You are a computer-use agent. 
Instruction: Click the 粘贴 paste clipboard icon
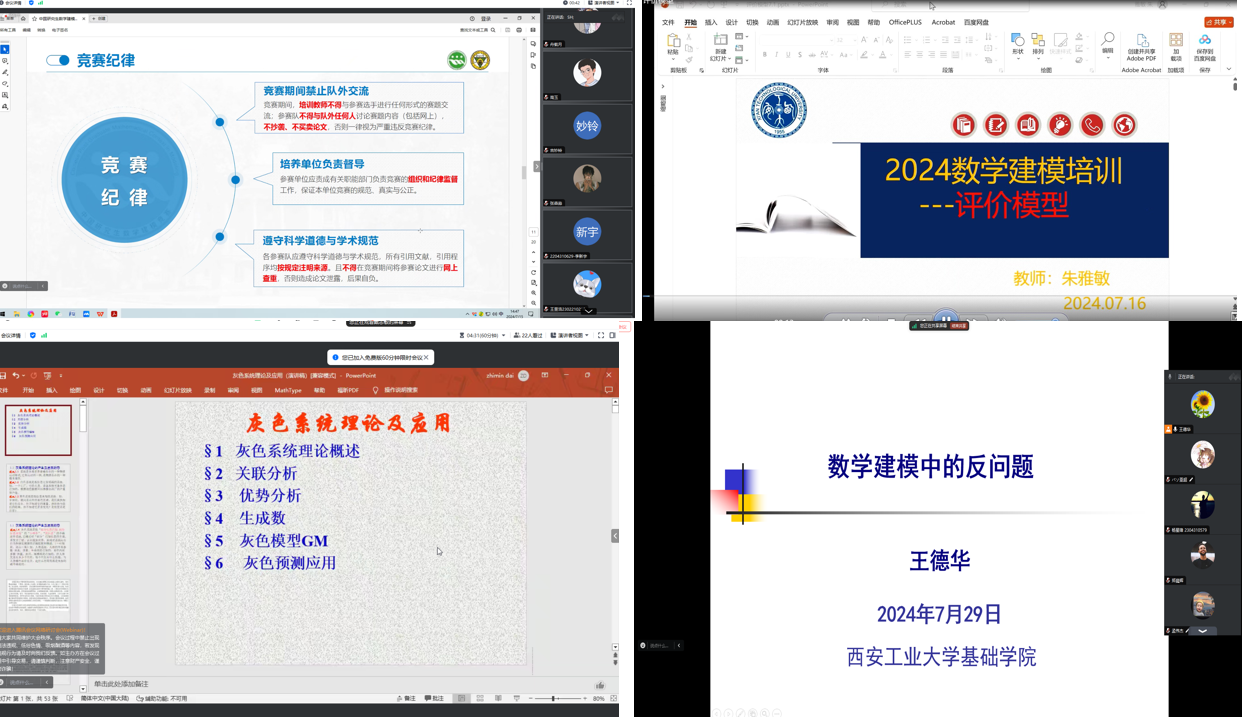click(673, 41)
